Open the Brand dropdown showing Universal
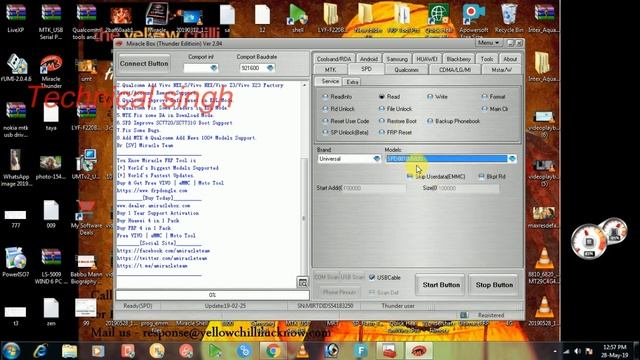The height and width of the screenshot is (360, 640). [x=349, y=159]
